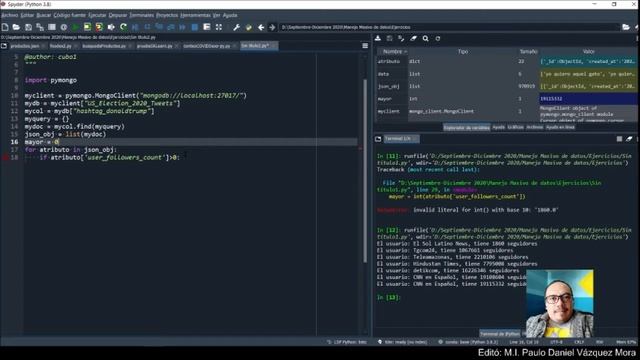Browse working directory folder icon
This screenshot has height=360, width=640.
click(x=626, y=27)
